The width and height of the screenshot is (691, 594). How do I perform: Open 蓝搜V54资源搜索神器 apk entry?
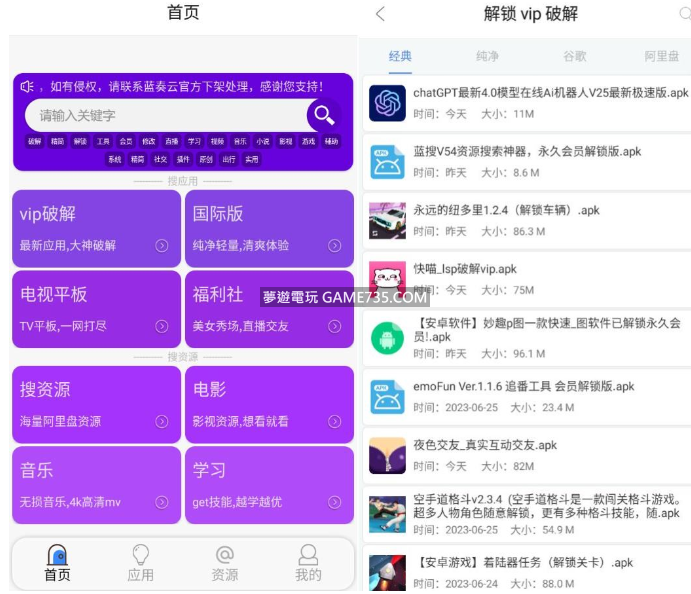(527, 162)
